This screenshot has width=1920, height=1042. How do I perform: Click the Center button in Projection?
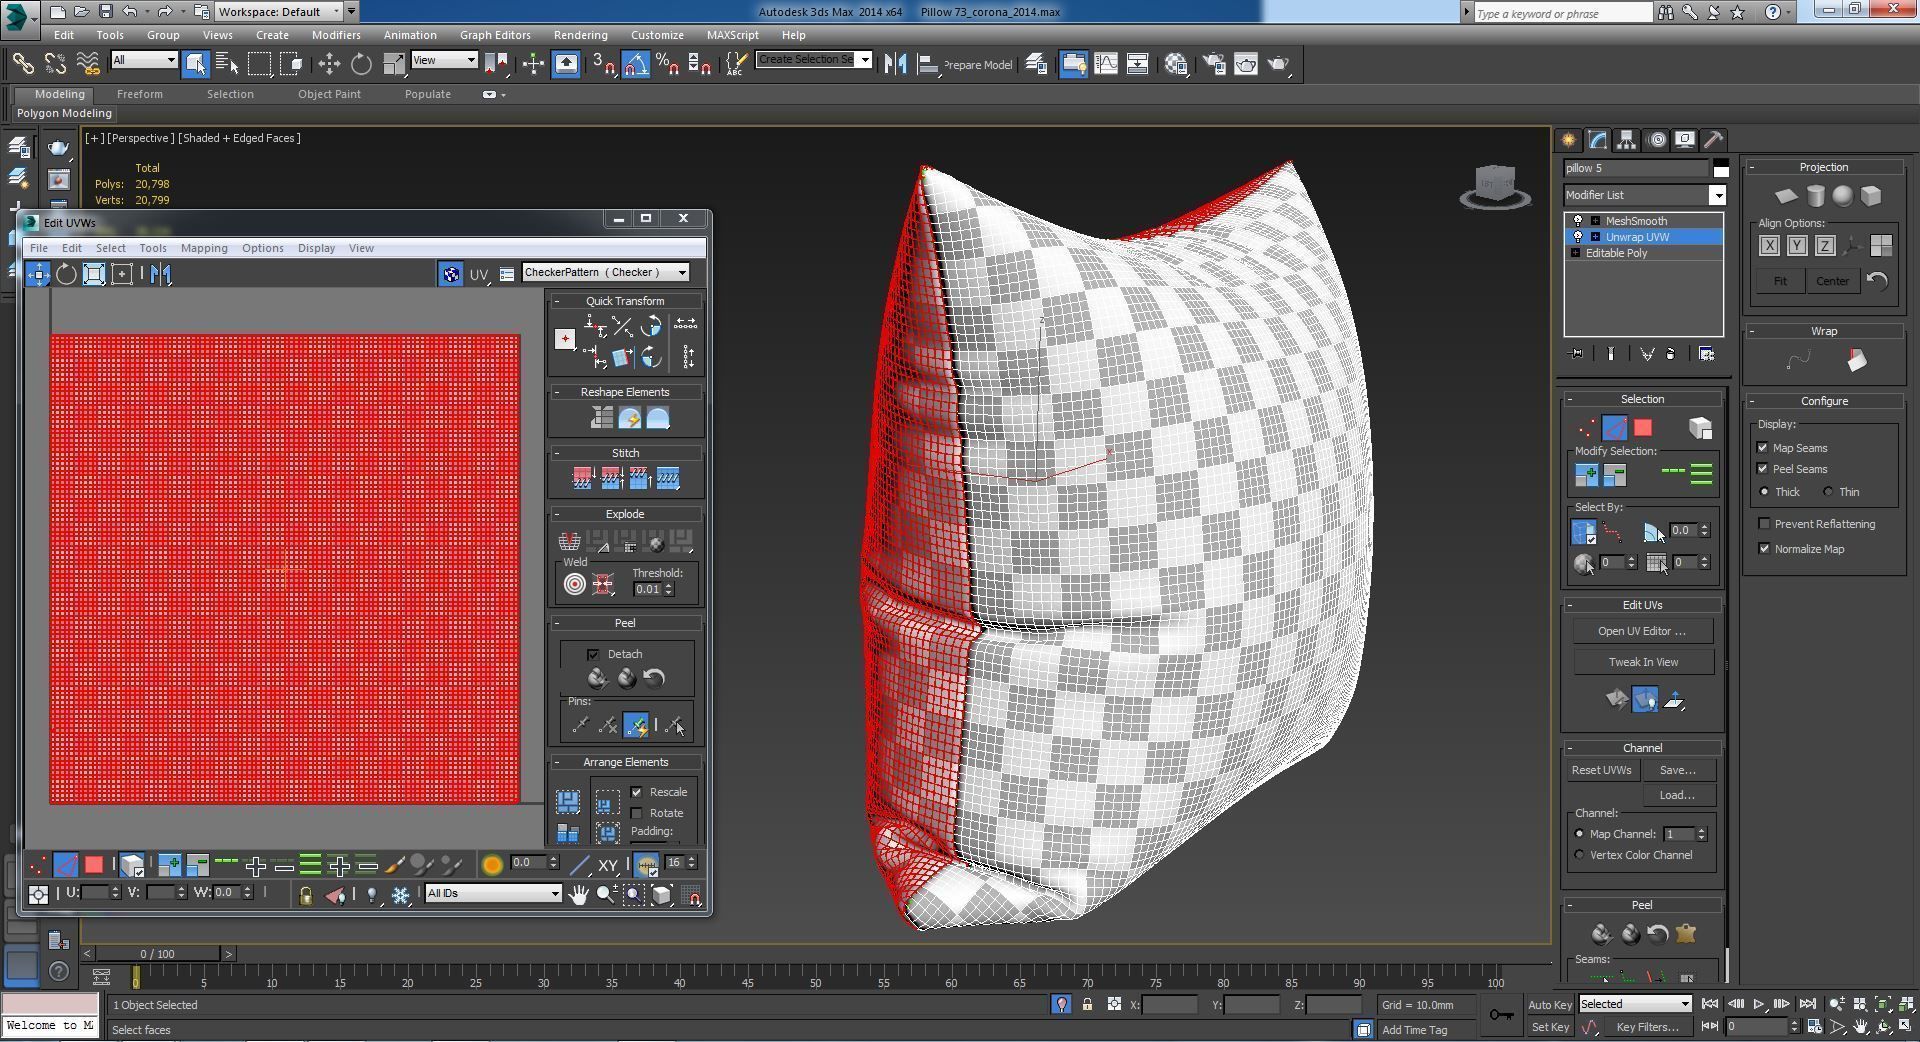coord(1832,281)
